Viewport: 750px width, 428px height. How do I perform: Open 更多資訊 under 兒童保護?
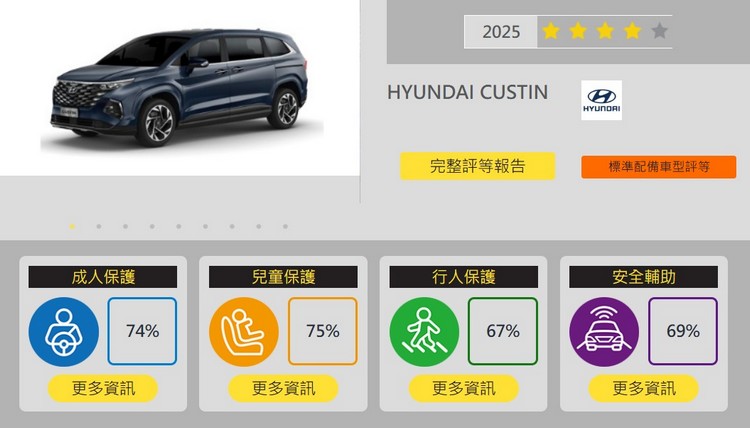(283, 388)
